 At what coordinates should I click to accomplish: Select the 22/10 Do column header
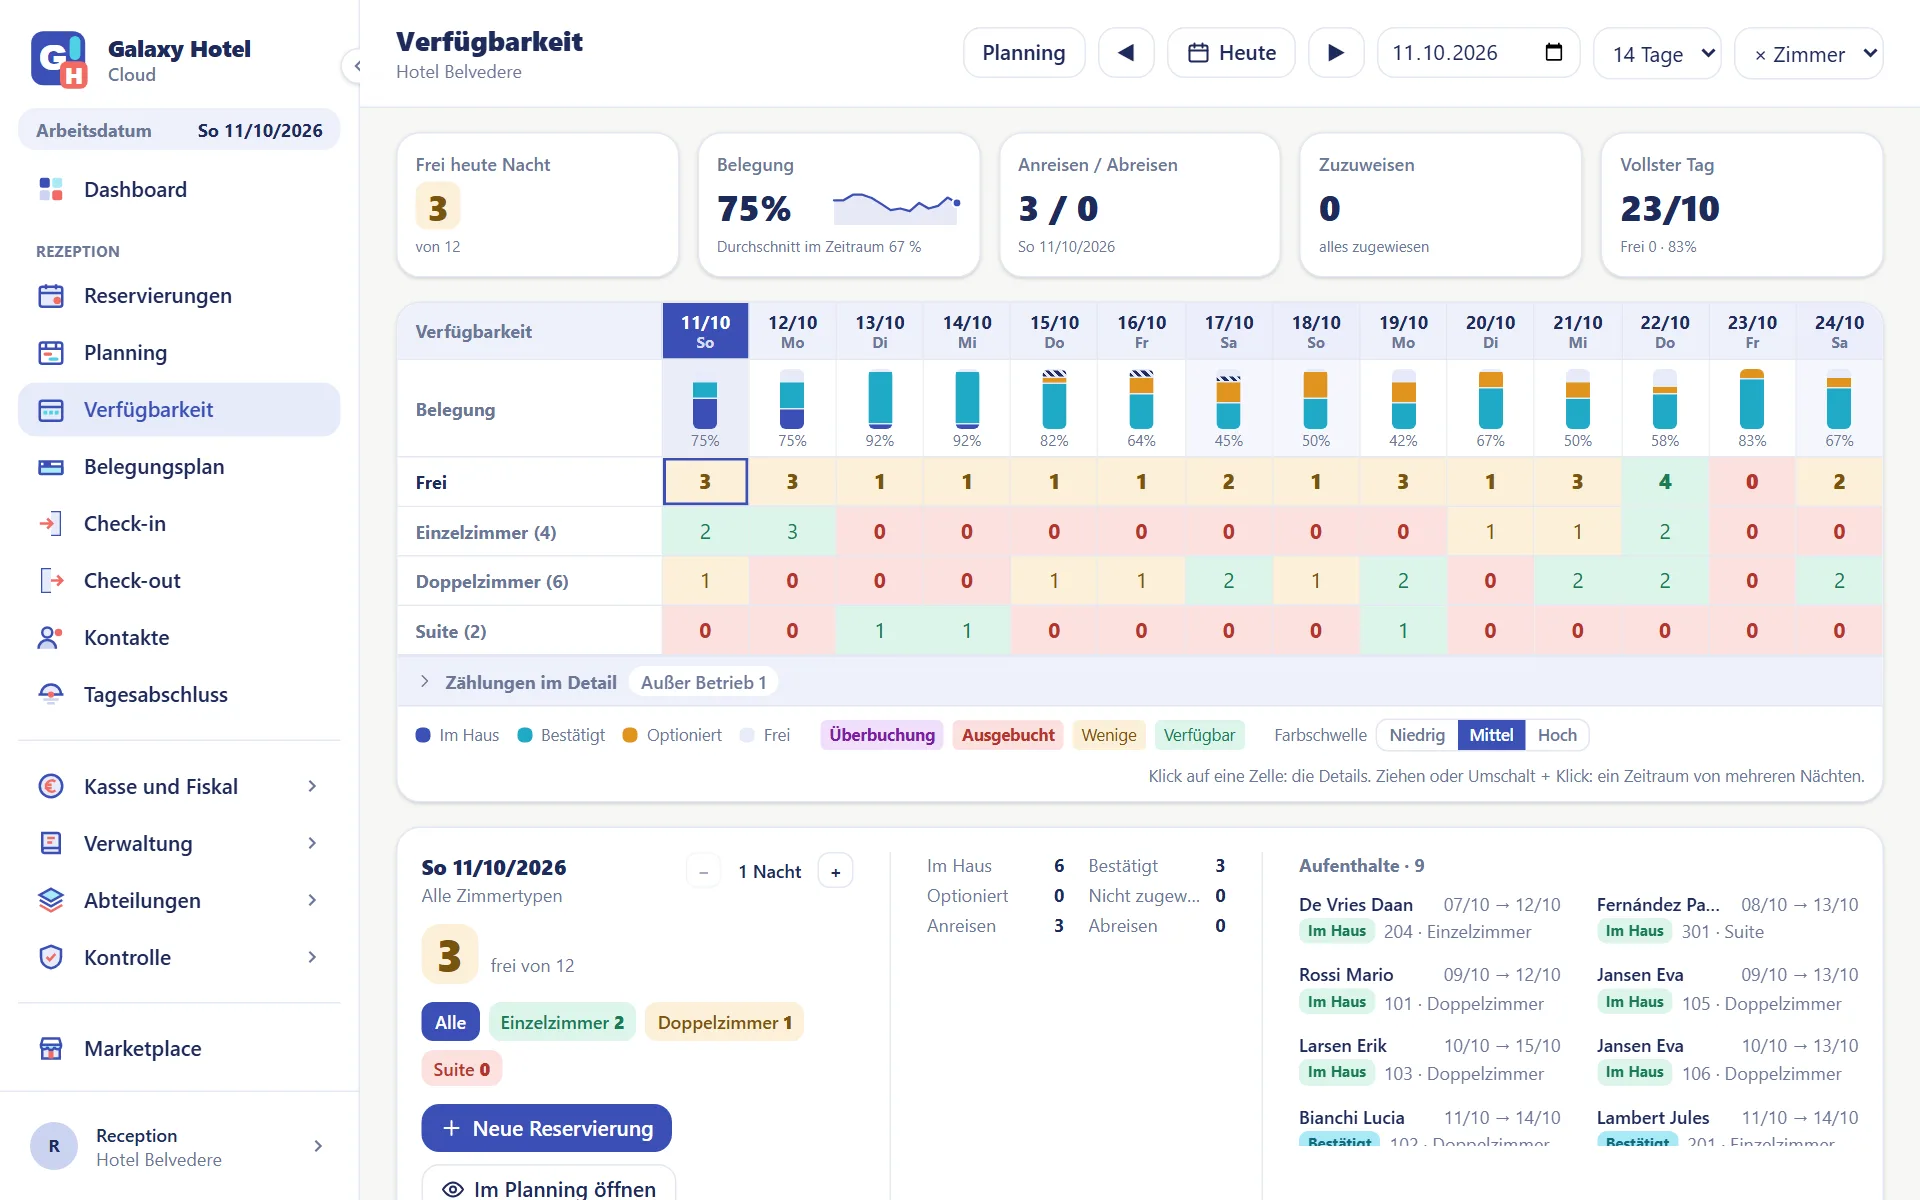1664,331
